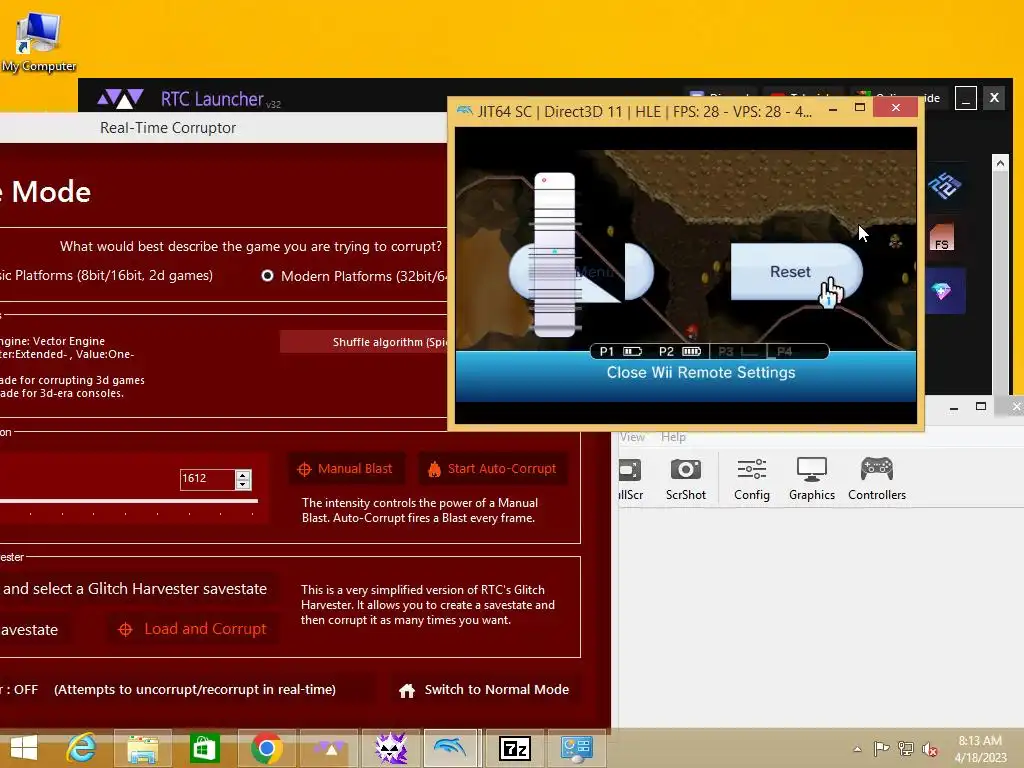Open Dolphin Controllers settings icon

tap(876, 479)
